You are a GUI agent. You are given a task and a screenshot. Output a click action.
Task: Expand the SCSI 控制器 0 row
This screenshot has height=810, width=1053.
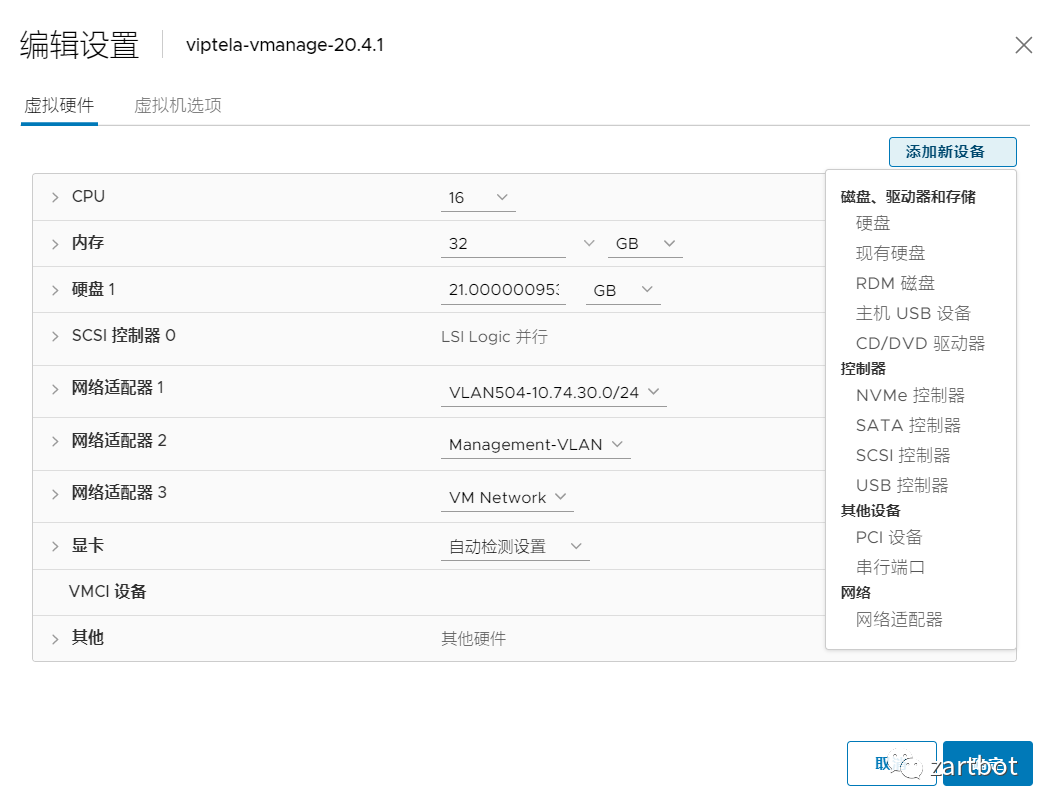(x=55, y=336)
